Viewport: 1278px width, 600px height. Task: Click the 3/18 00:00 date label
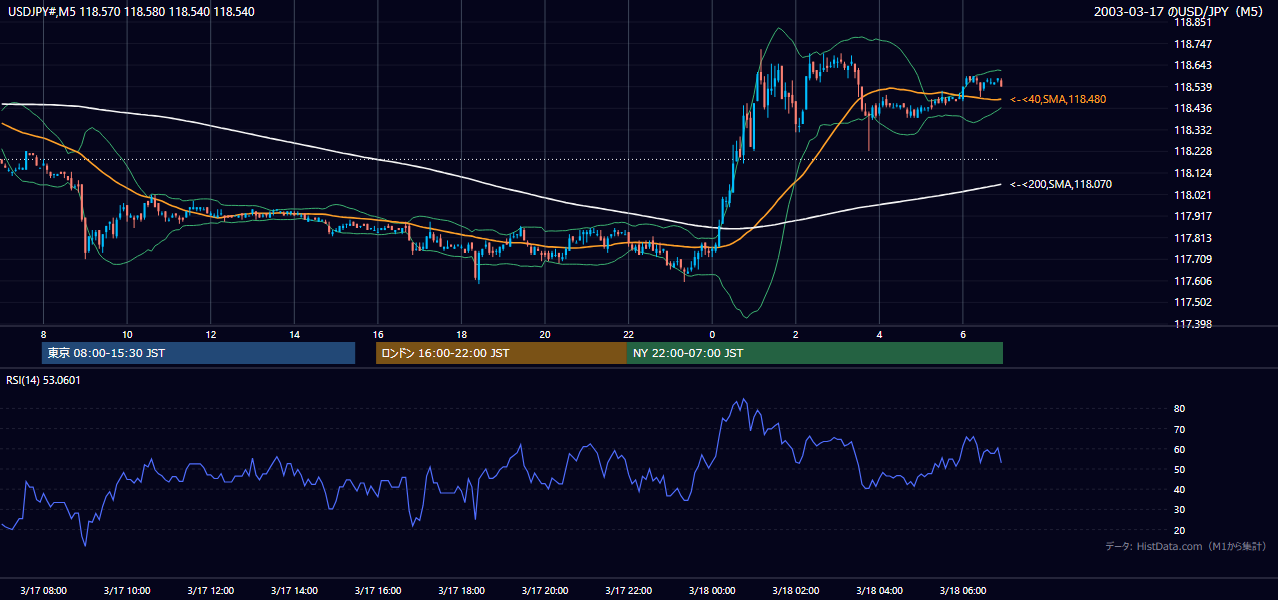pos(711,591)
